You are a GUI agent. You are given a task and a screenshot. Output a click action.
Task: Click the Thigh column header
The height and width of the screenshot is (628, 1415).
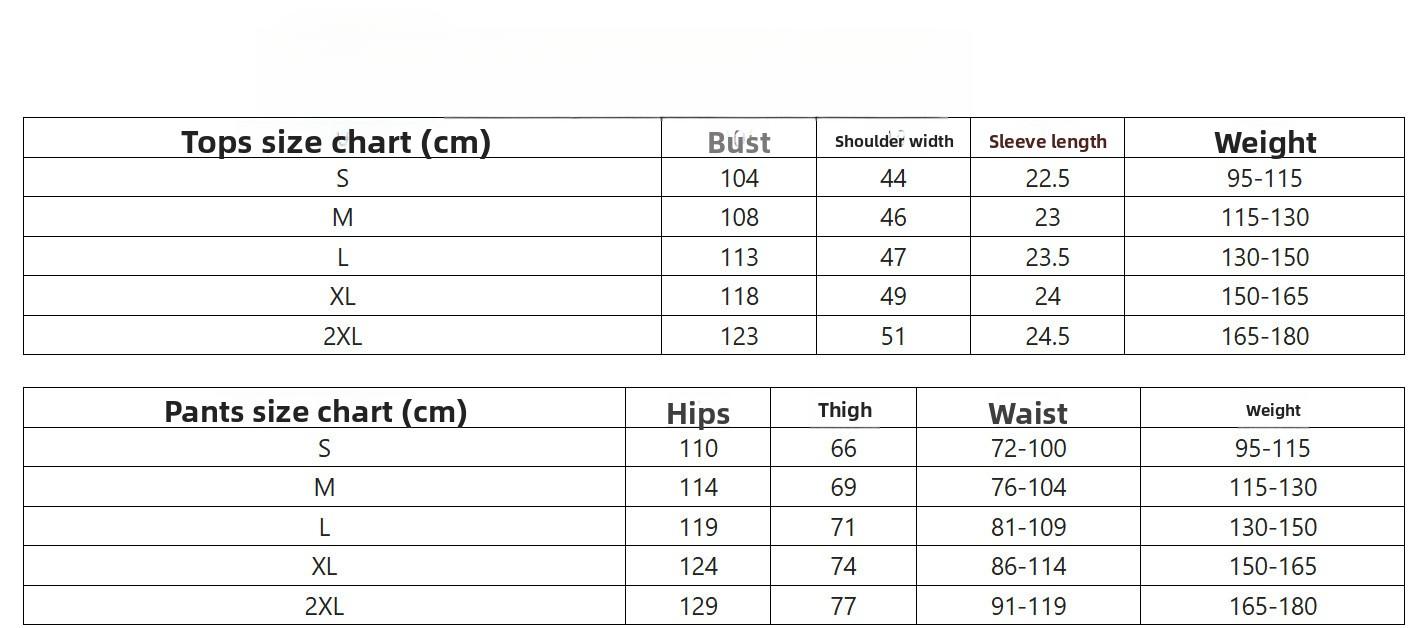tap(844, 409)
